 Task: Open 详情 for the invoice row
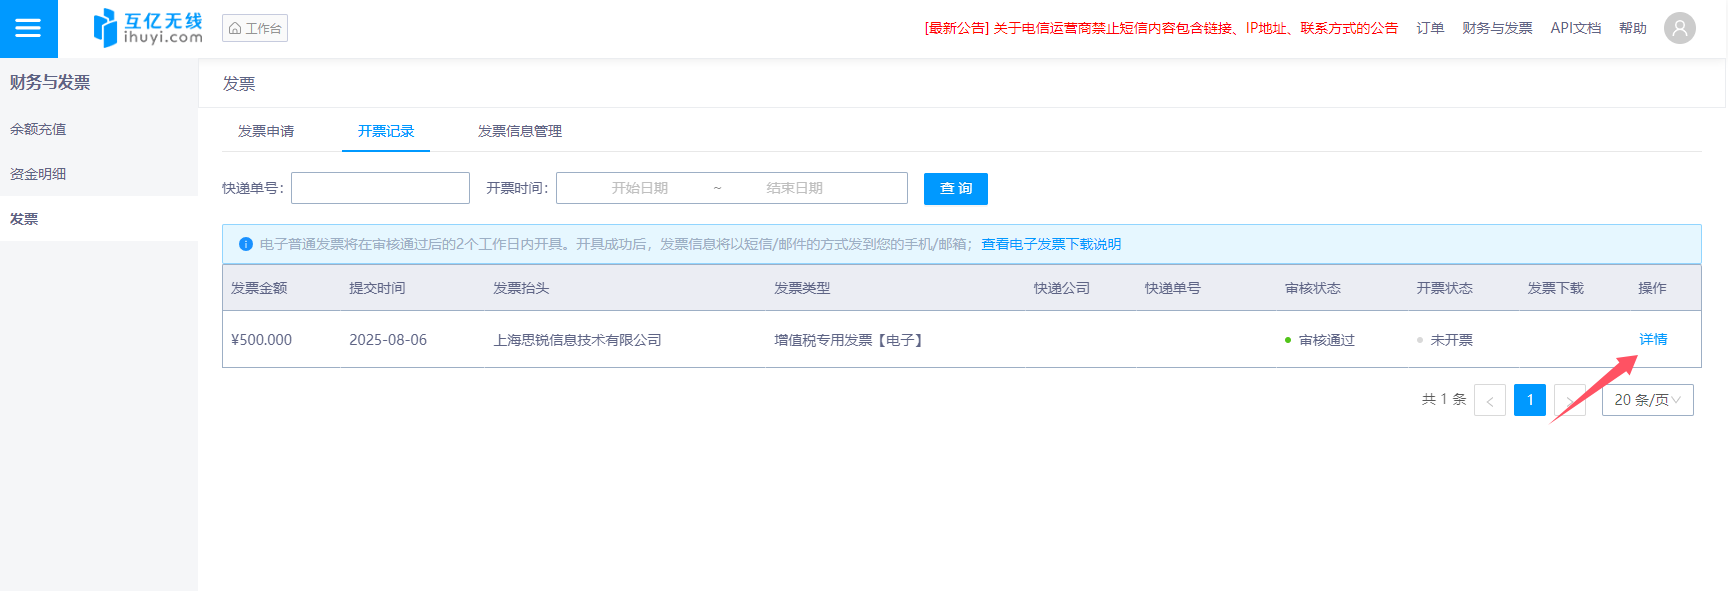coord(1652,339)
